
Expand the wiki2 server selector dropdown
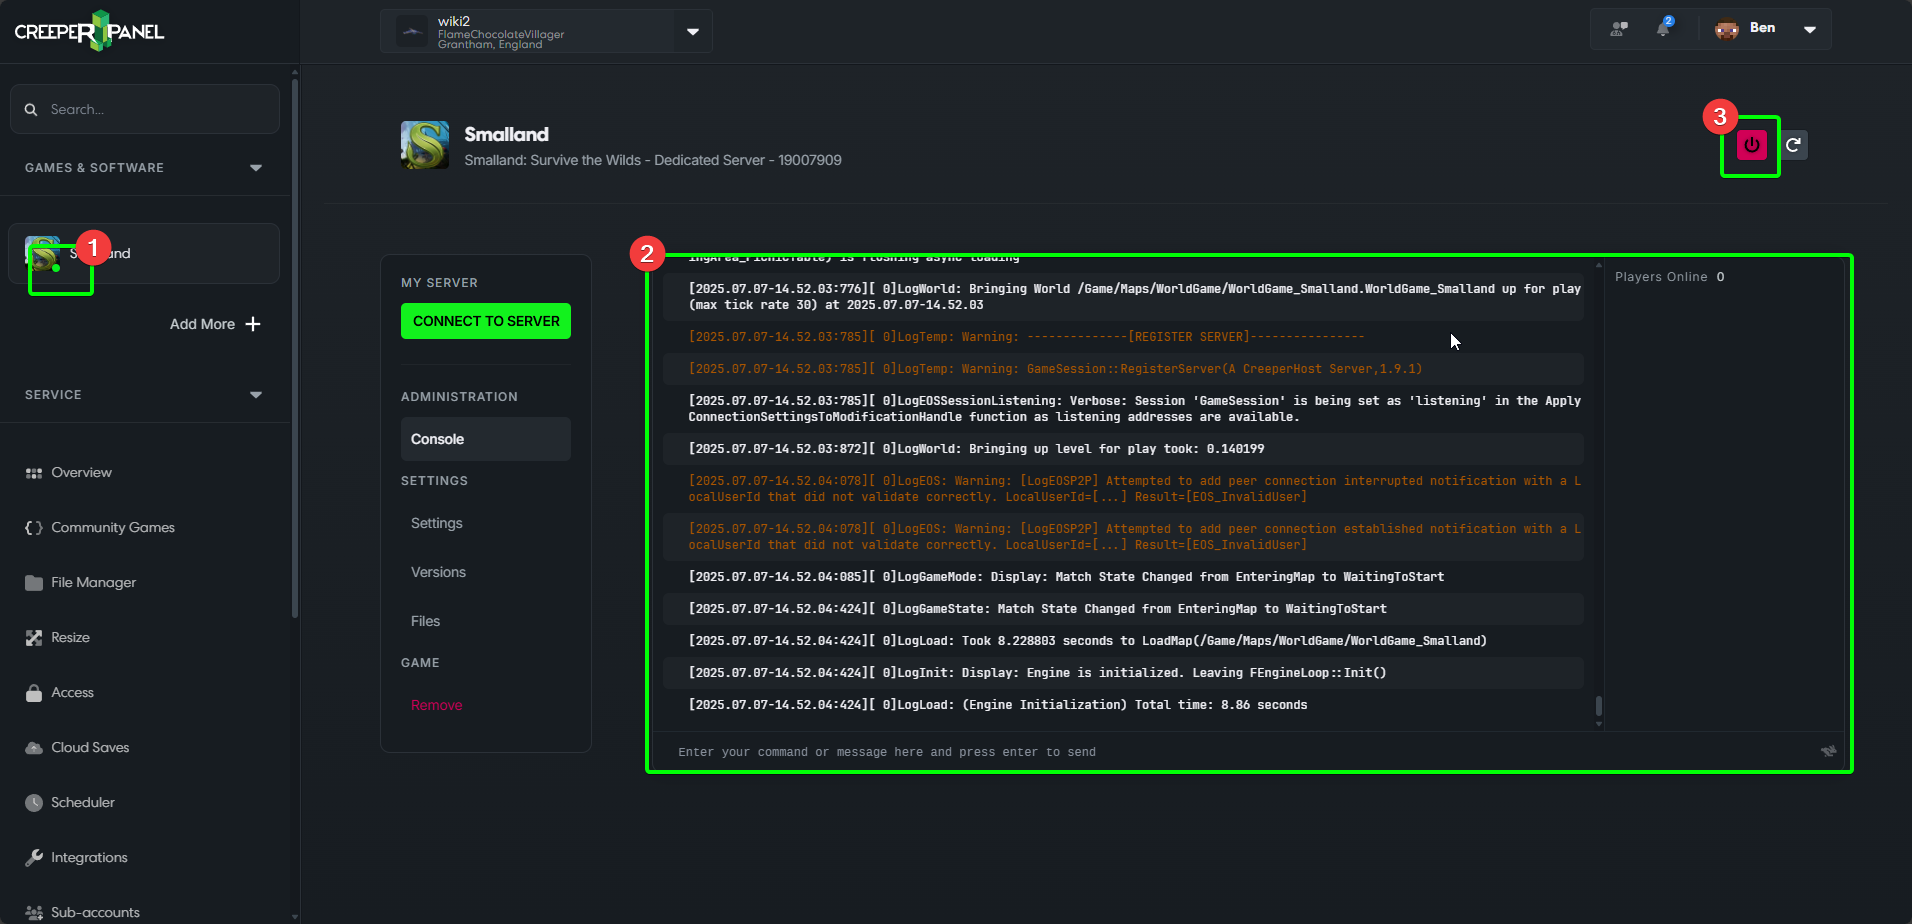693,32
